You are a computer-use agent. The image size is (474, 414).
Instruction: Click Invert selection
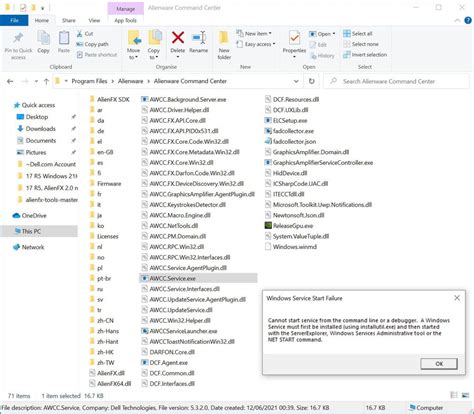pos(365,55)
